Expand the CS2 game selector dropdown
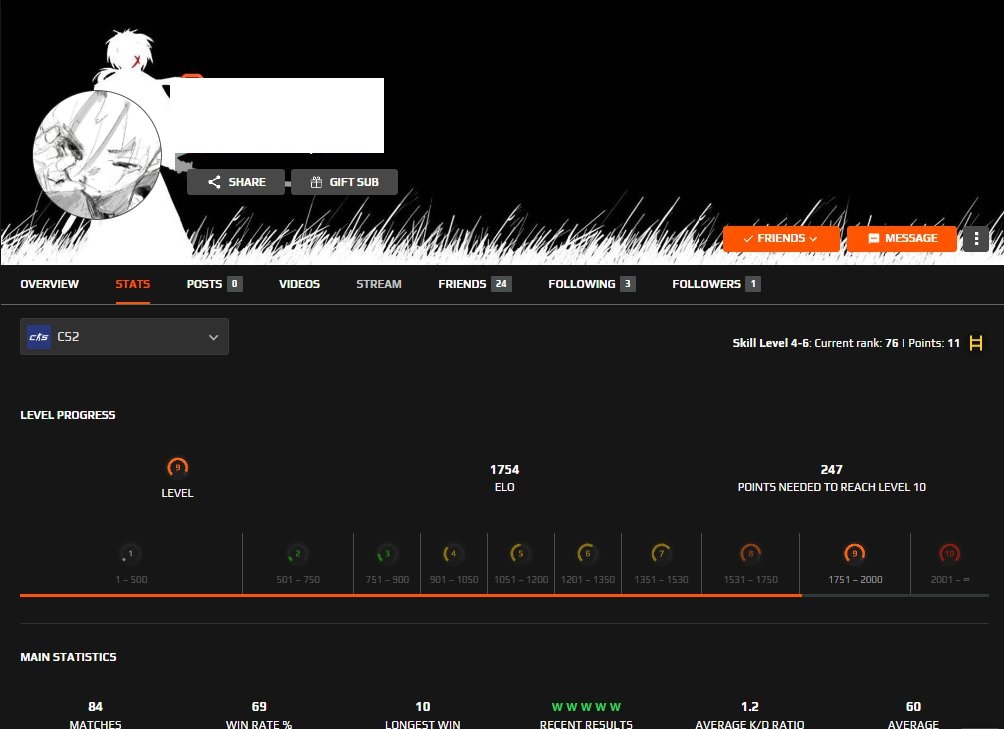The image size is (1004, 729). coord(124,337)
